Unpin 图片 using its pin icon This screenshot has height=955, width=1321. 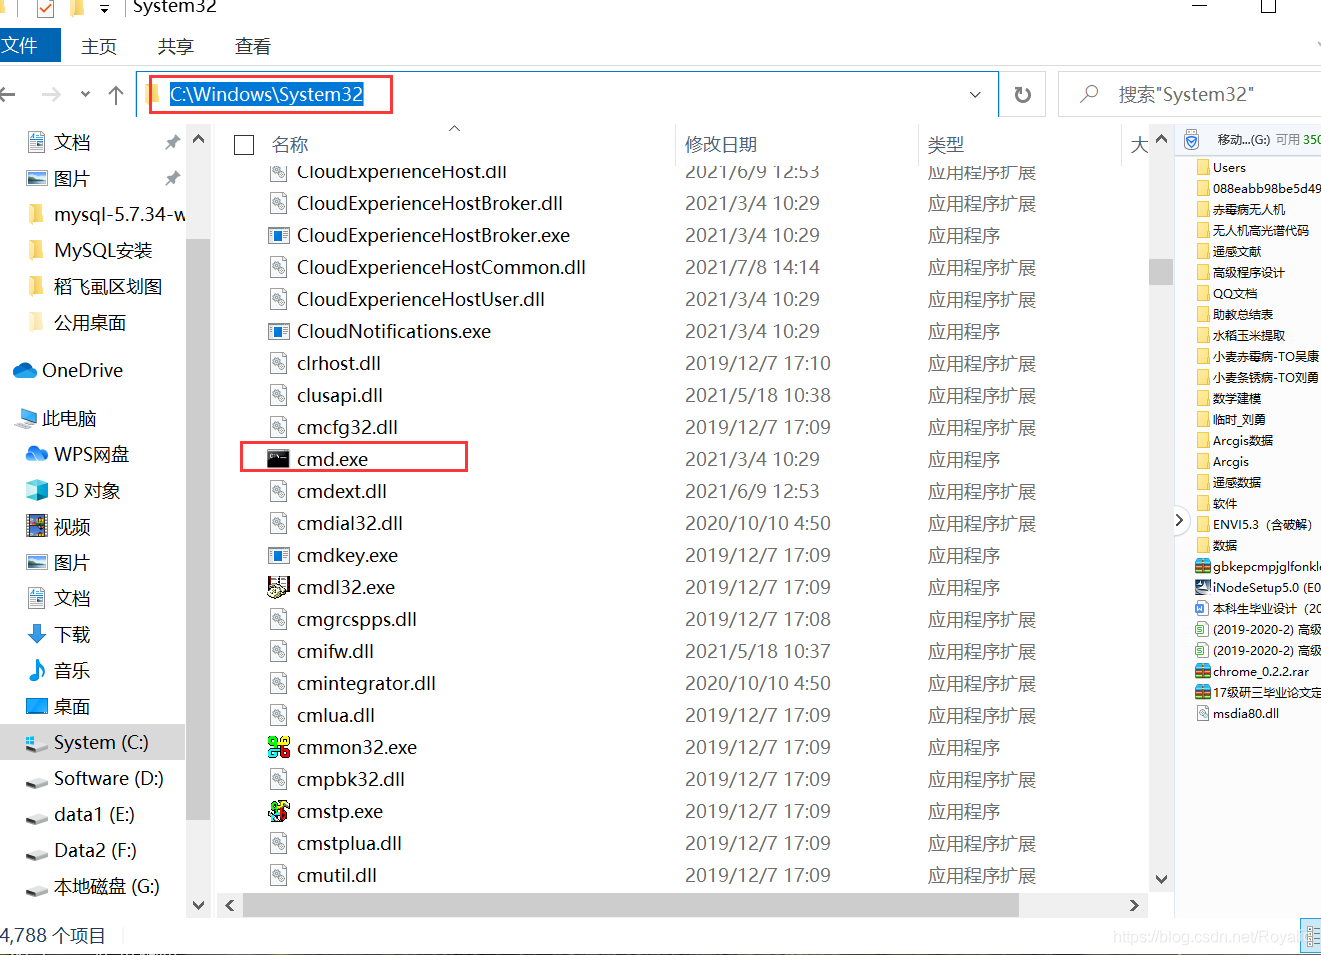(x=174, y=177)
